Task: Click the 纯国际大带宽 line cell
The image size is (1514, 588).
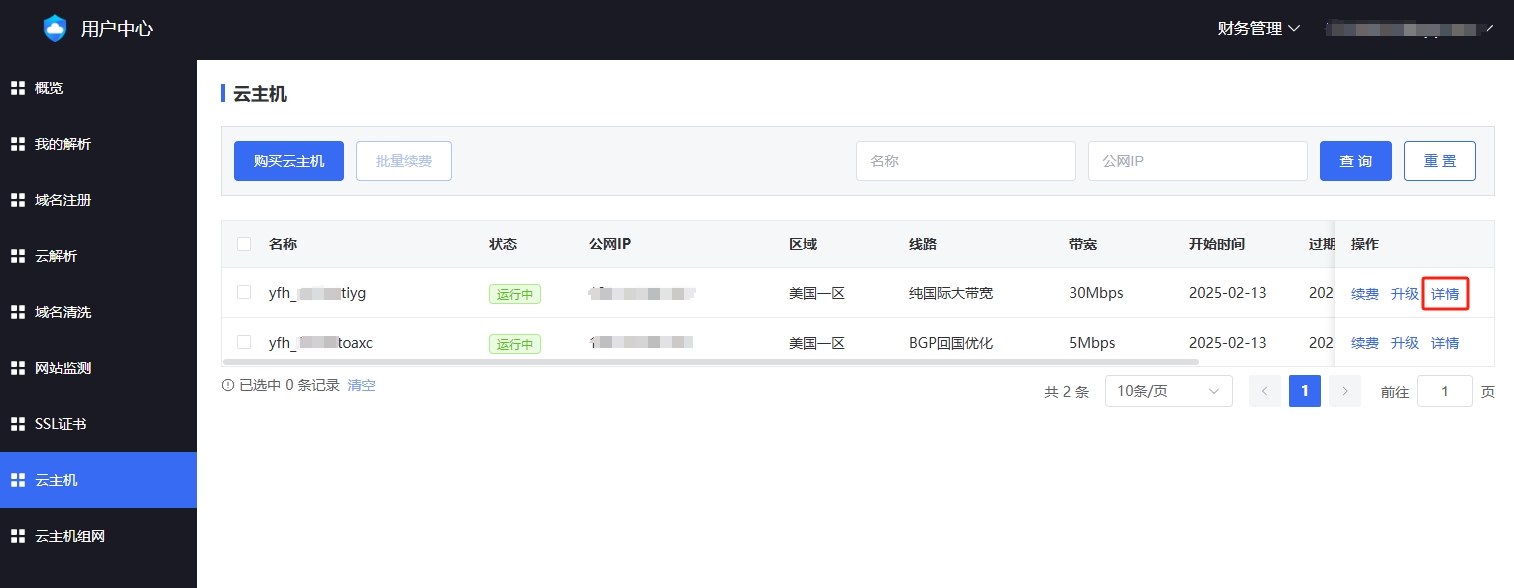Action: 951,293
